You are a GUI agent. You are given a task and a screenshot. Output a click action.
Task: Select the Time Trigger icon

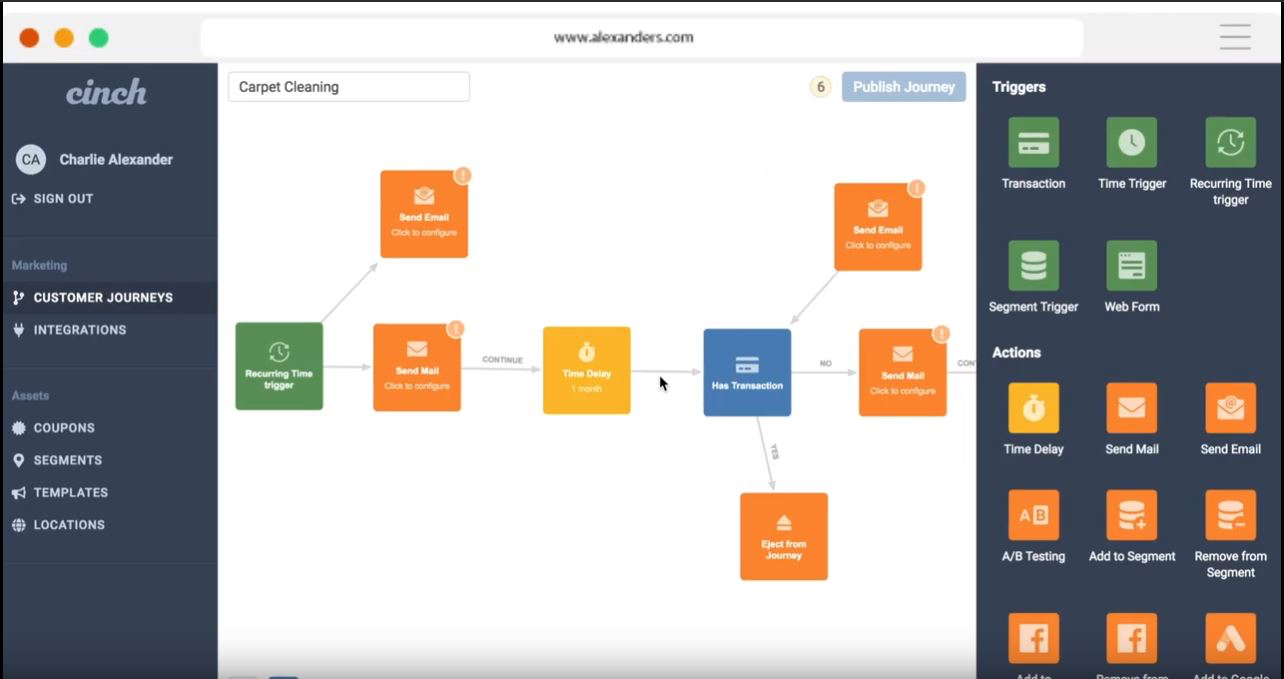(1131, 143)
